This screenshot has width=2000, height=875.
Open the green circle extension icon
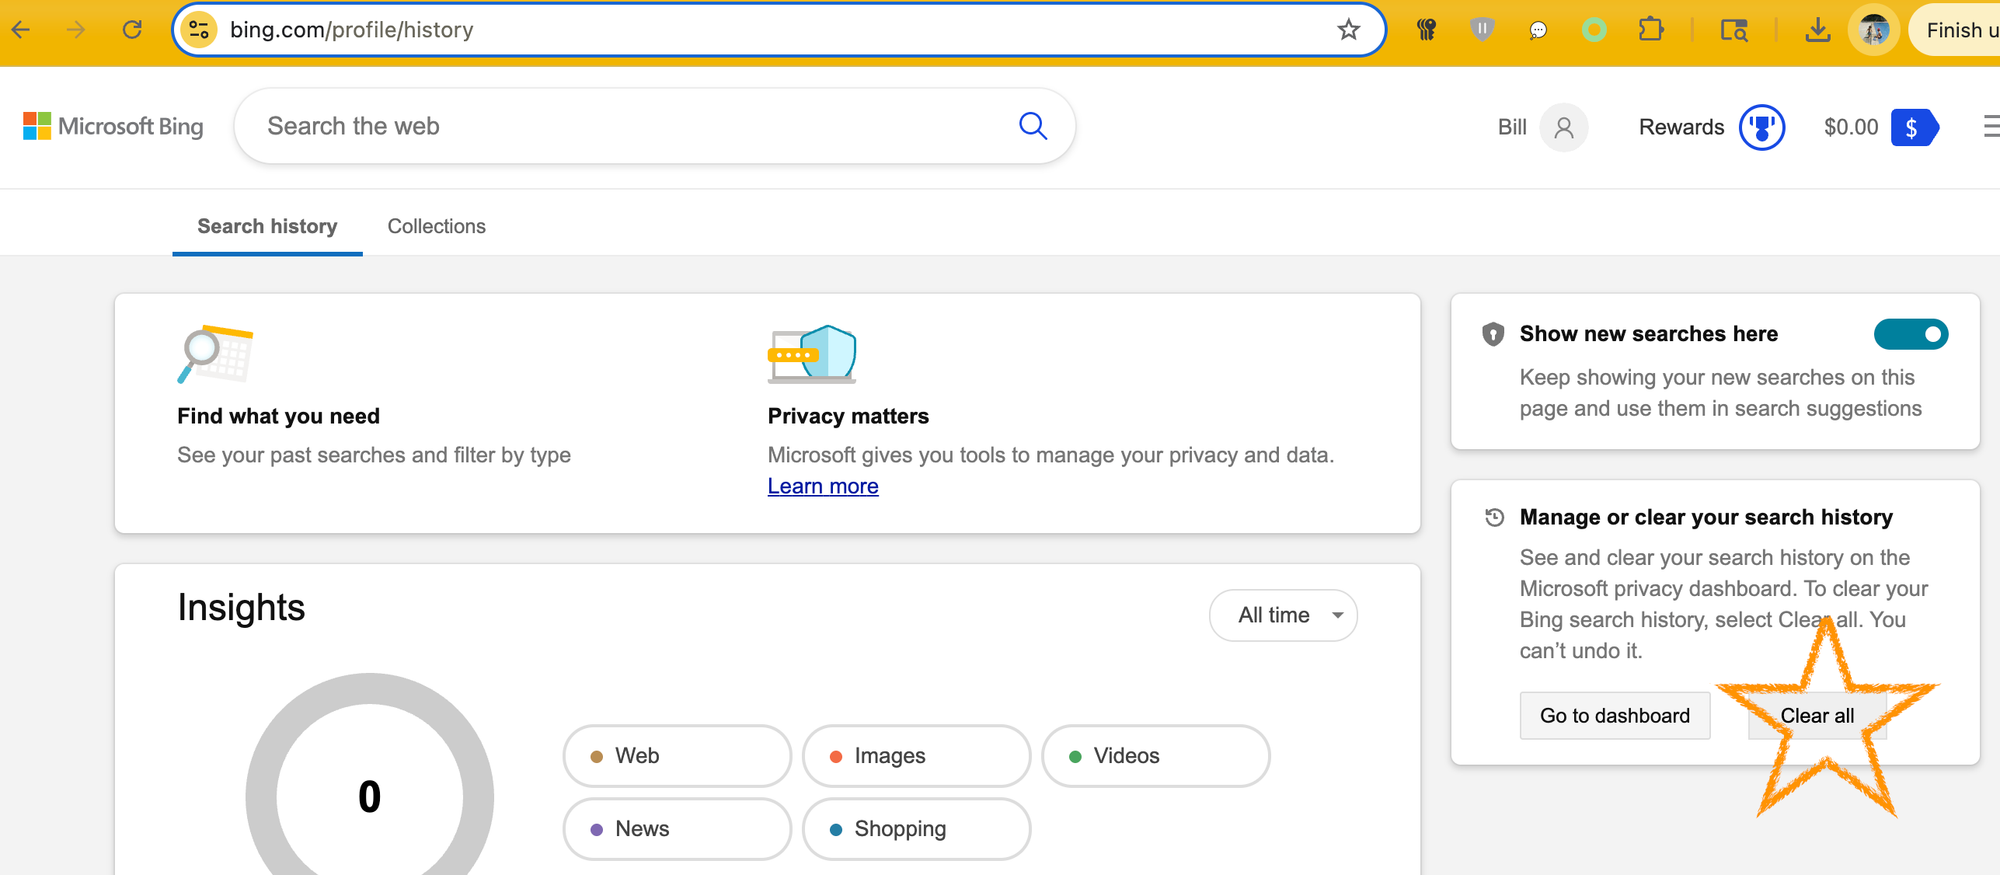[x=1594, y=30]
